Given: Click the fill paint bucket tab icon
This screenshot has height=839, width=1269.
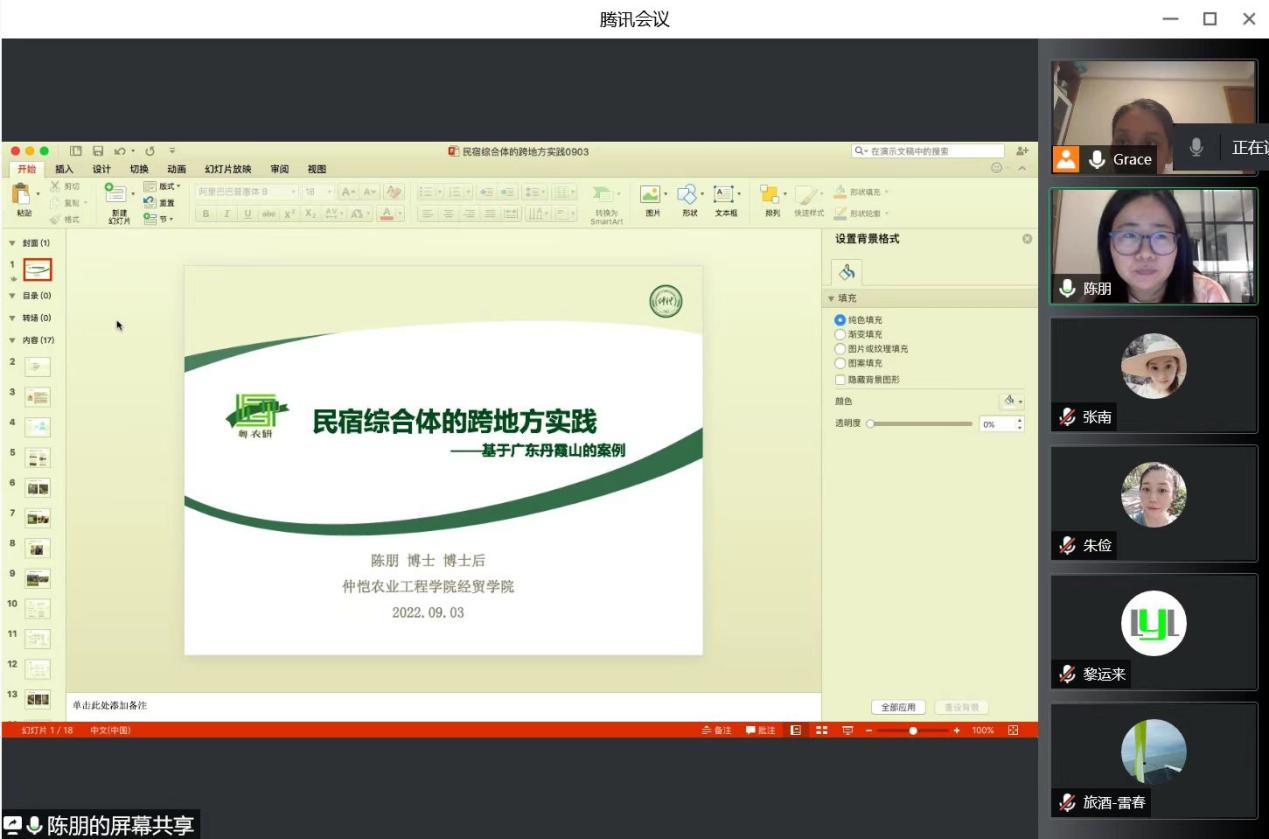Looking at the screenshot, I should (x=847, y=272).
